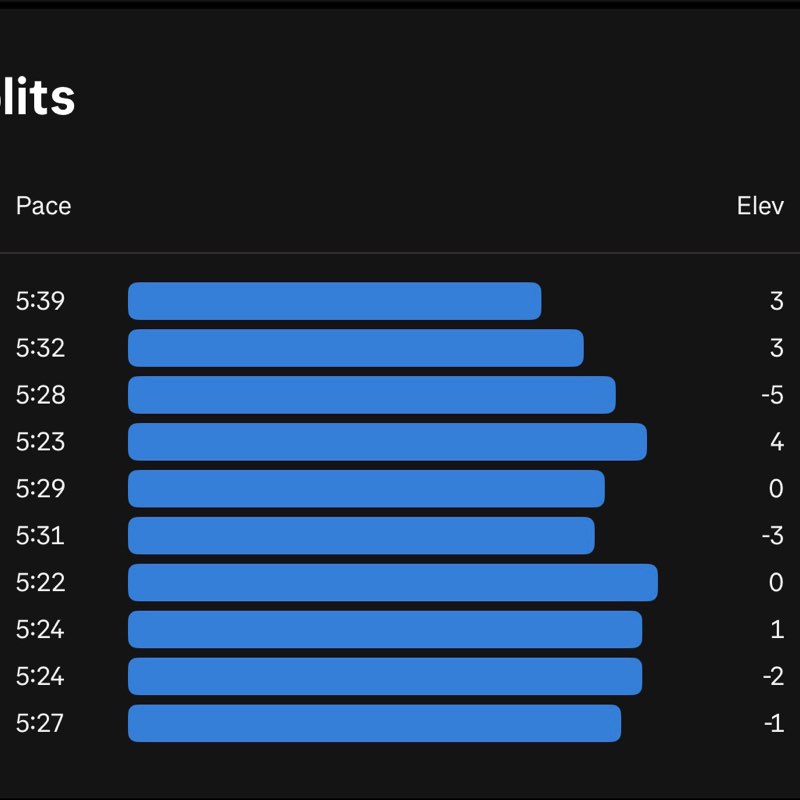Viewport: 800px width, 800px height.
Task: Click the elevation value 1
Action: [x=777, y=630]
